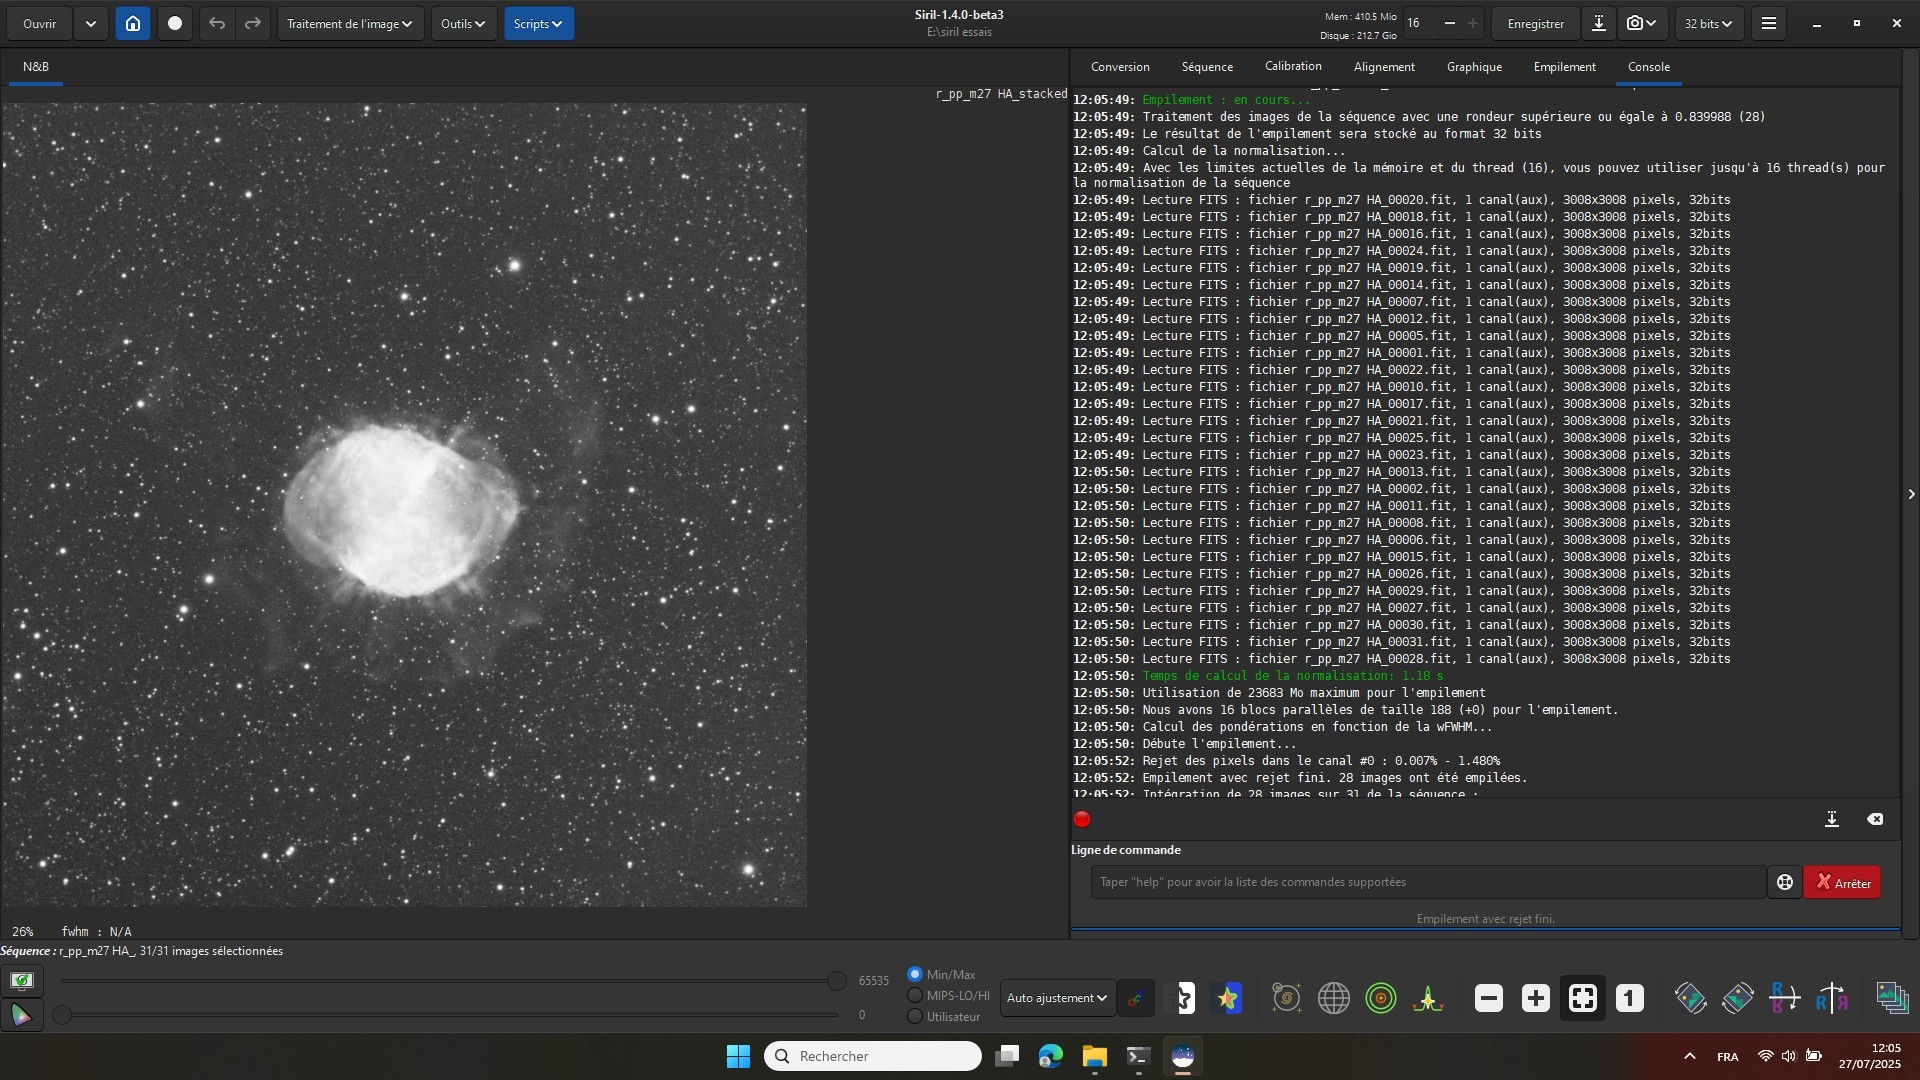The width and height of the screenshot is (1920, 1080).
Task: Click the red Arrêter button
Action: 1842,882
